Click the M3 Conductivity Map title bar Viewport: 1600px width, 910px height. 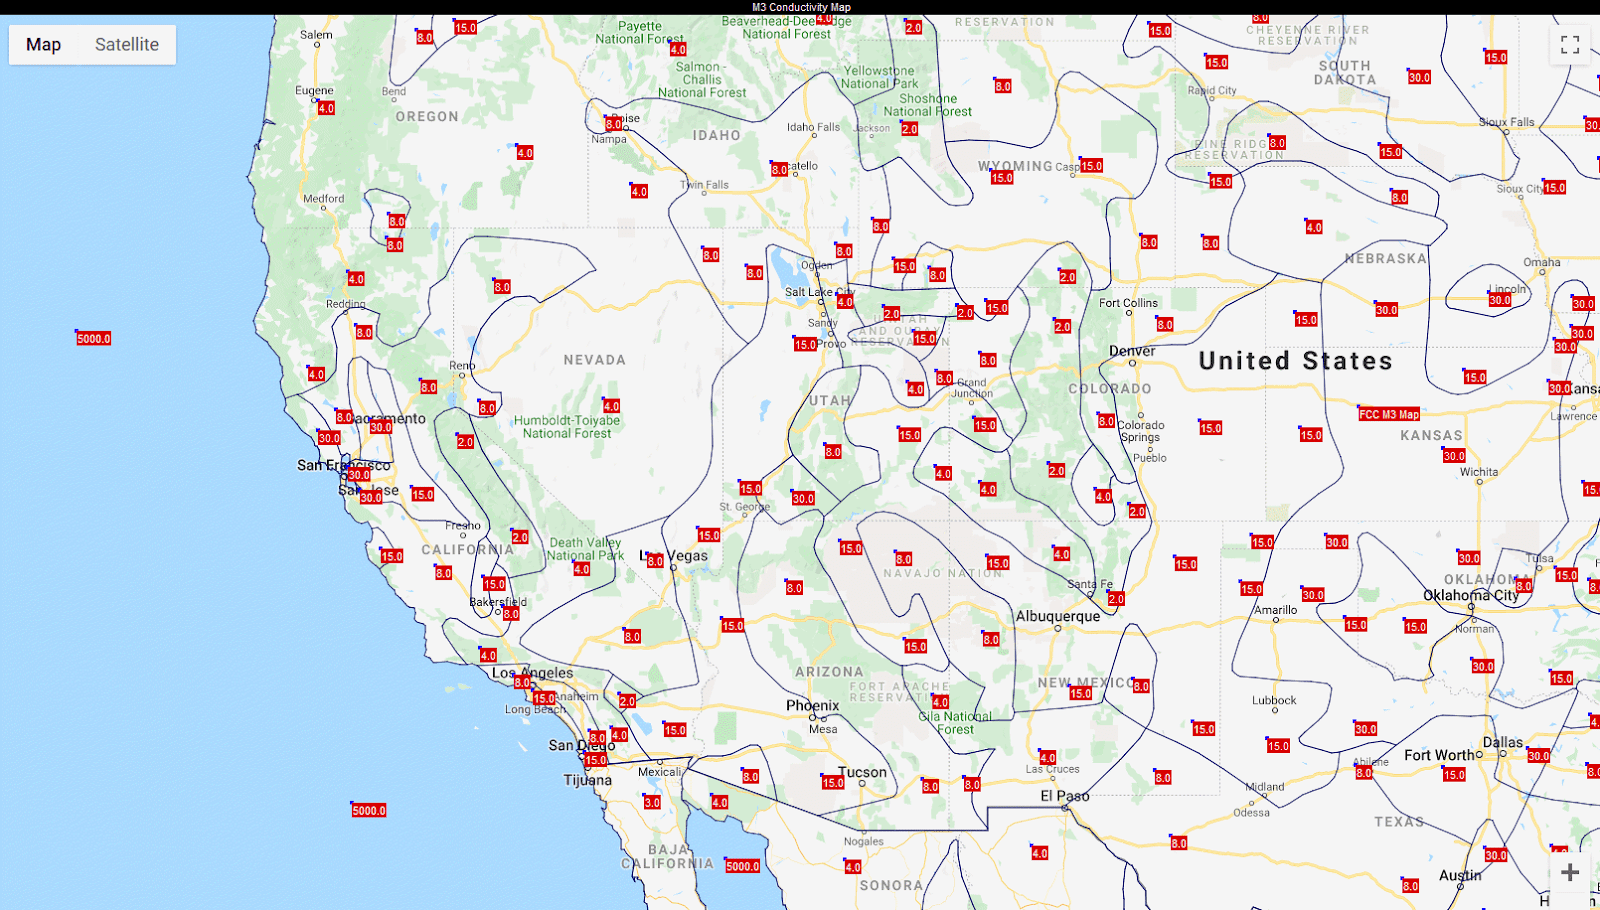tap(799, 6)
